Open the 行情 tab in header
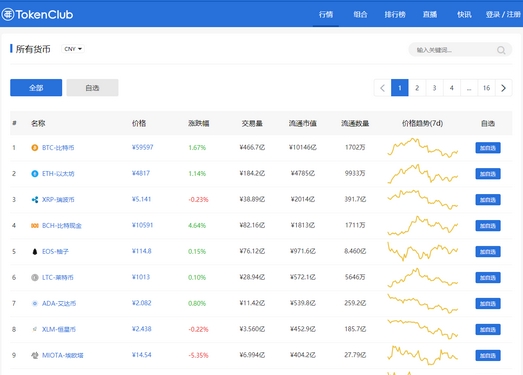The image size is (523, 375). coord(326,14)
